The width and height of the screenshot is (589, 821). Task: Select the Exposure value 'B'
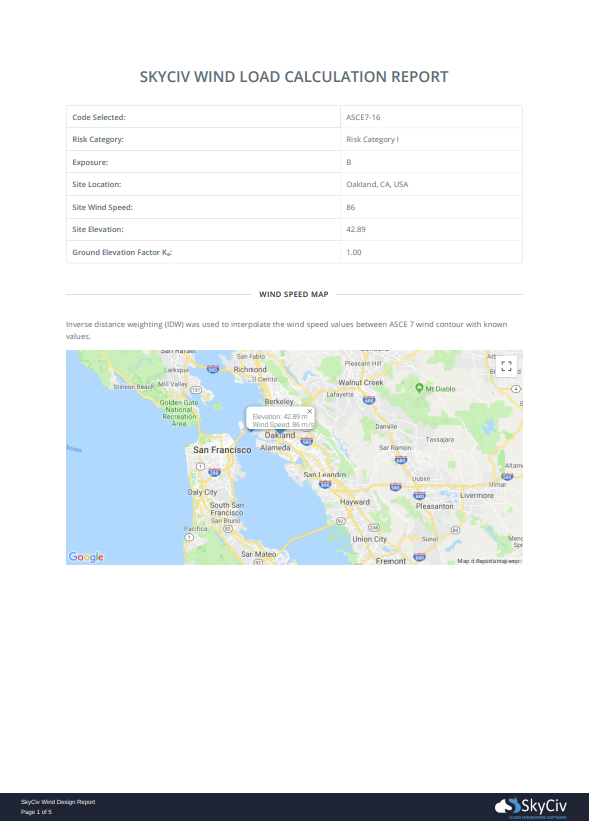coord(349,162)
